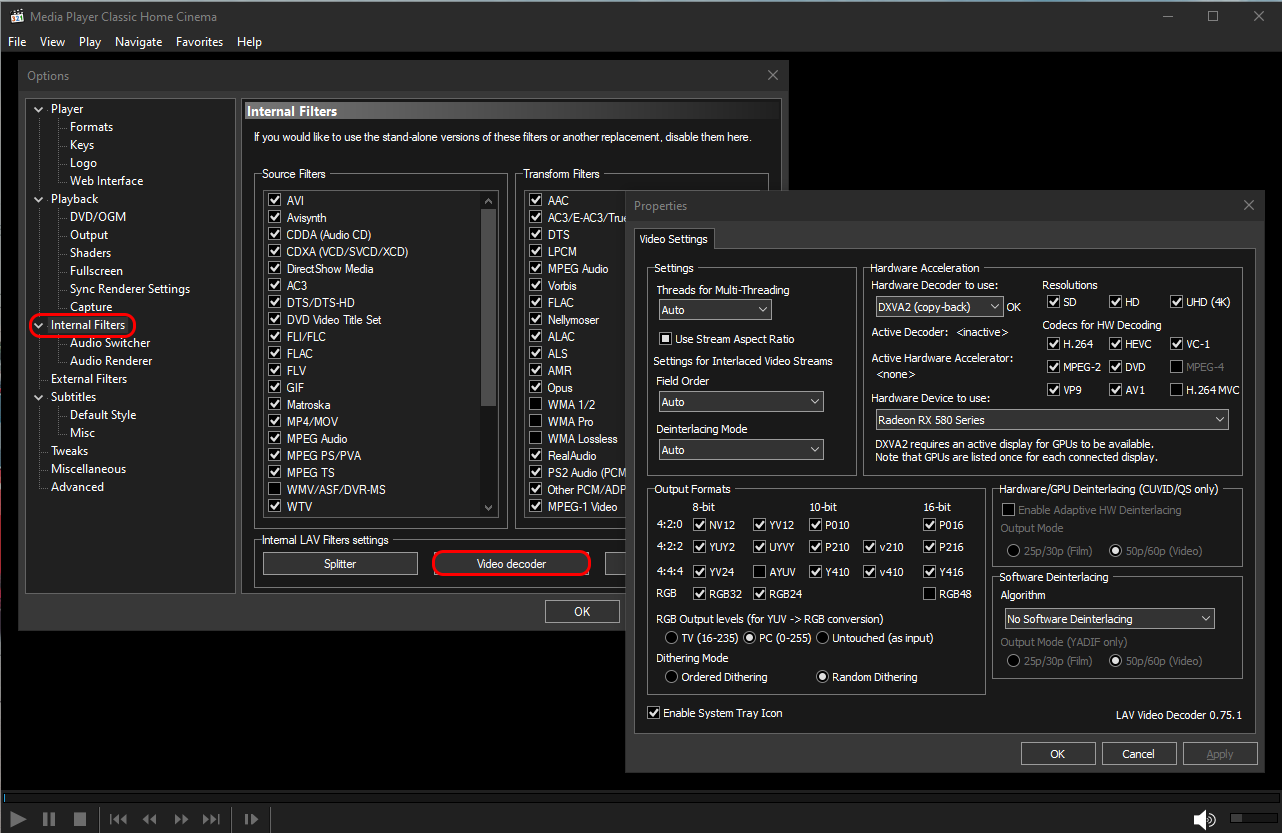
Task: Open the Play menu
Action: click(x=90, y=42)
